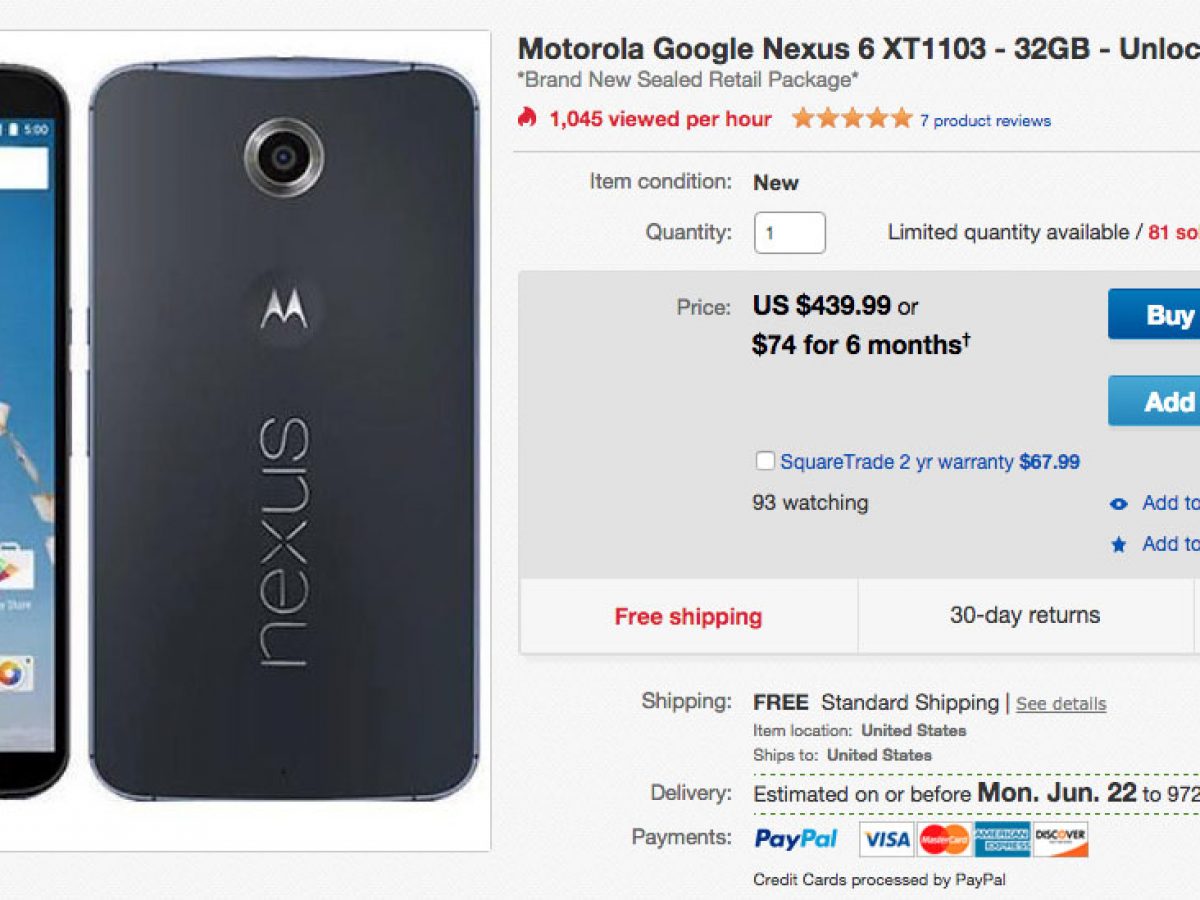This screenshot has height=900, width=1200.
Task: Click the eye icon next to Add to watch
Action: [x=1117, y=503]
